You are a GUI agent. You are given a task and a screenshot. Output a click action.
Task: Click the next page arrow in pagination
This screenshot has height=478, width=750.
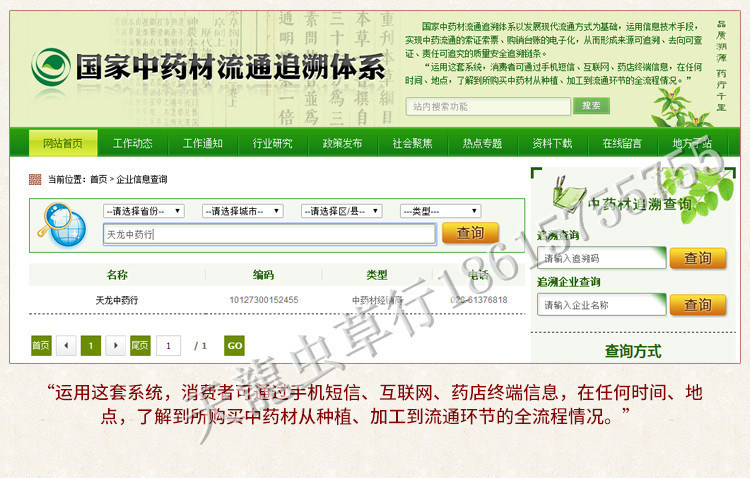point(115,345)
